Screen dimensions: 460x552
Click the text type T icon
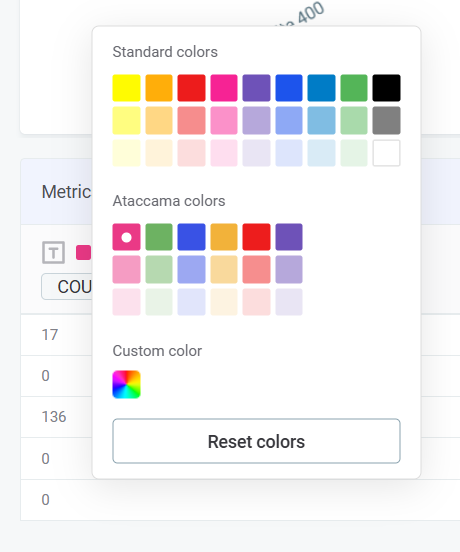[53, 252]
